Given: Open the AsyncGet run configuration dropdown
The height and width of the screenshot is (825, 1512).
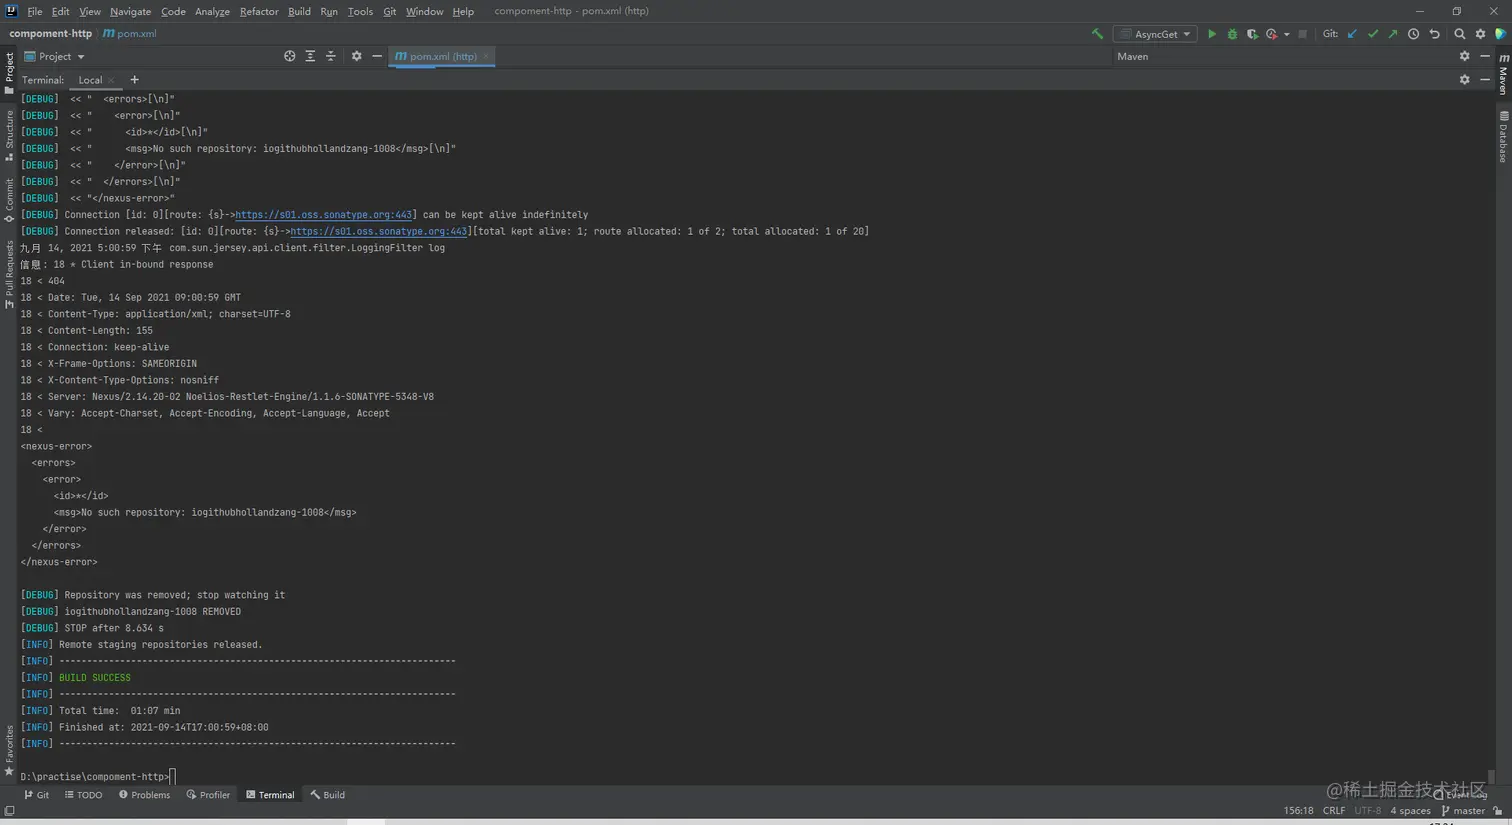Looking at the screenshot, I should (1156, 34).
